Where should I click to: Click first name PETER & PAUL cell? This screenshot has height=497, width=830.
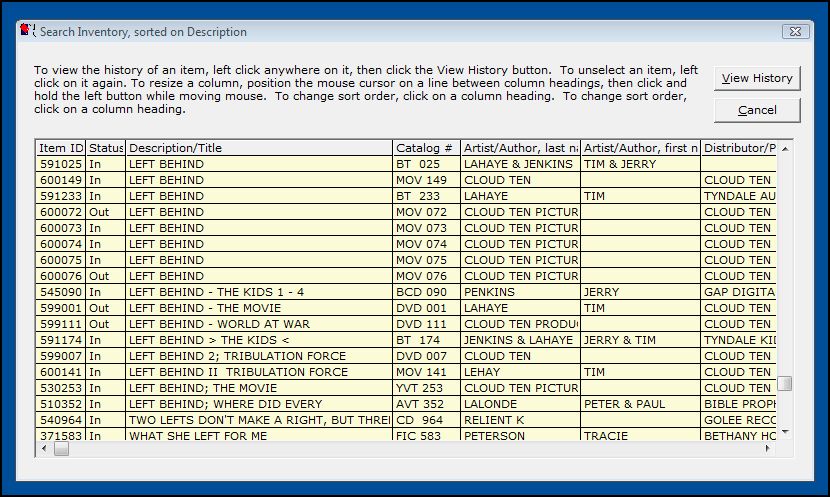click(640, 404)
